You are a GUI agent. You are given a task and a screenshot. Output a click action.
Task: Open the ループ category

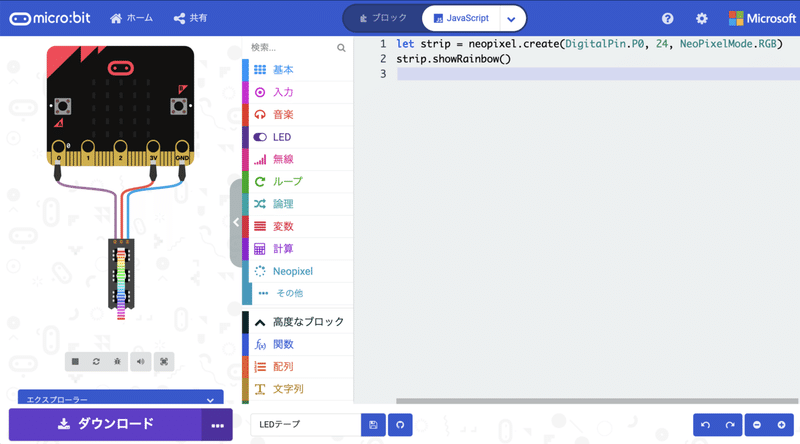pos(298,182)
